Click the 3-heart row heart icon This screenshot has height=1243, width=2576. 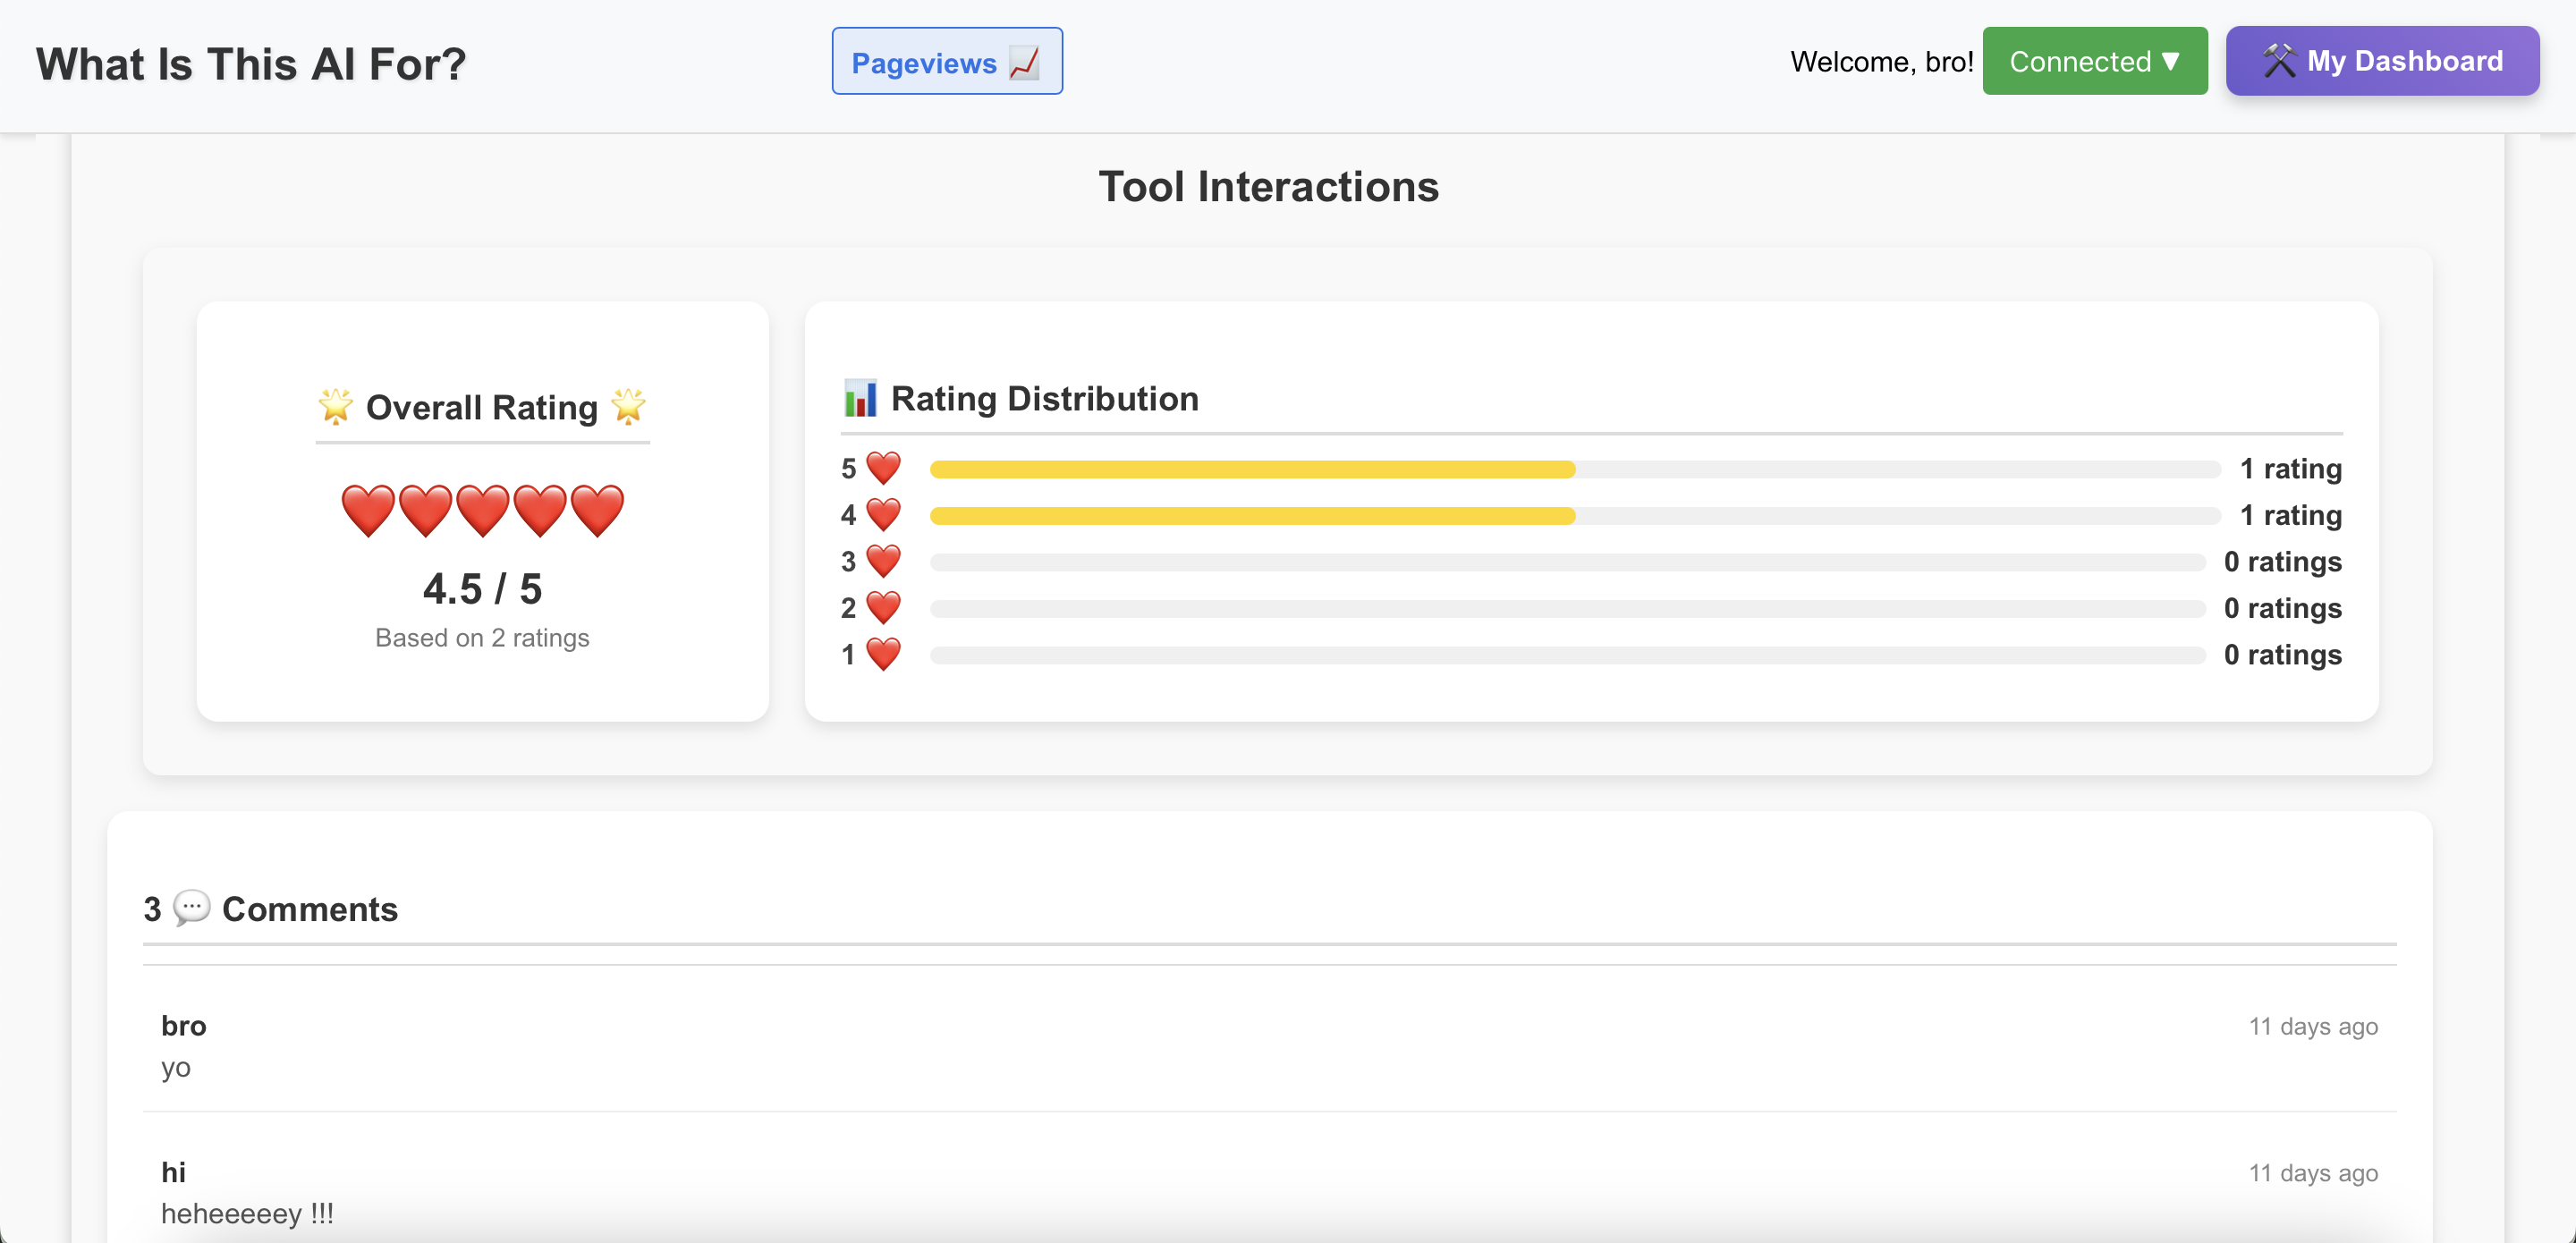coord(883,561)
